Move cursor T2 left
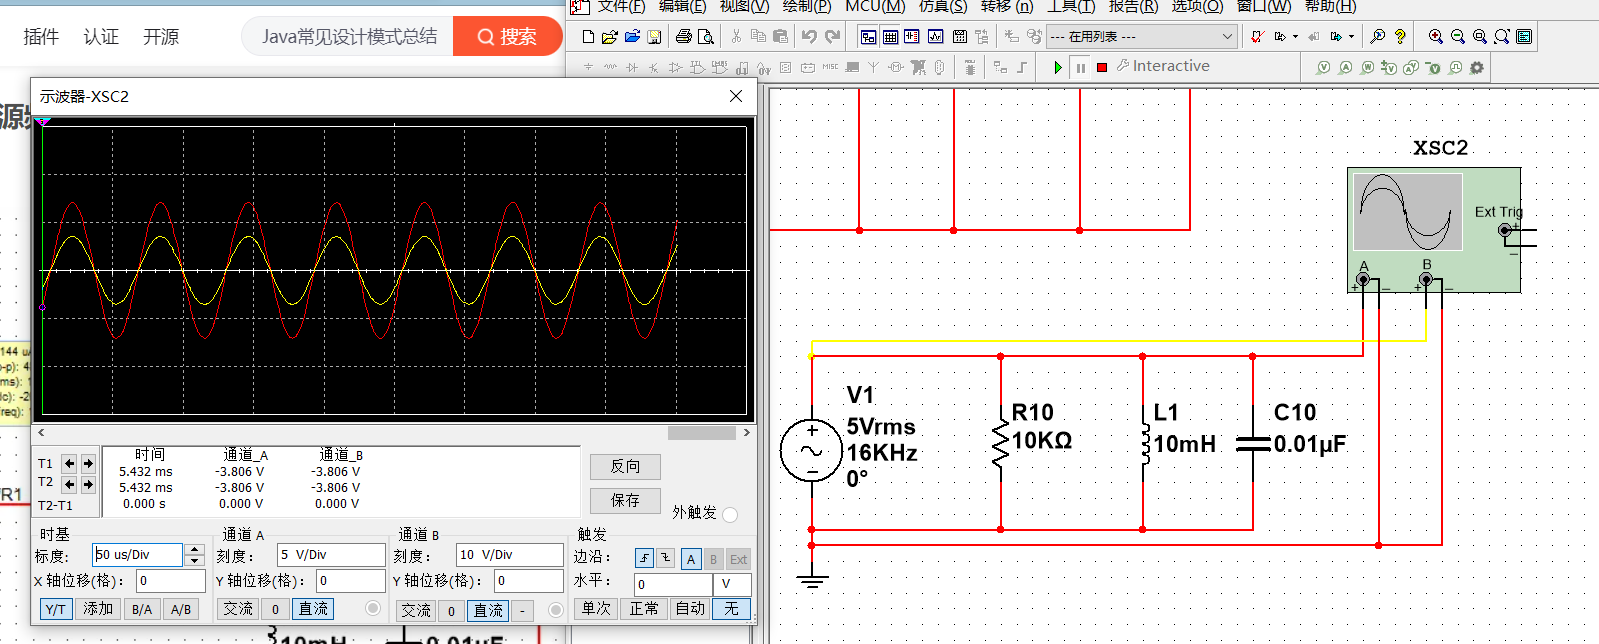 pos(69,484)
